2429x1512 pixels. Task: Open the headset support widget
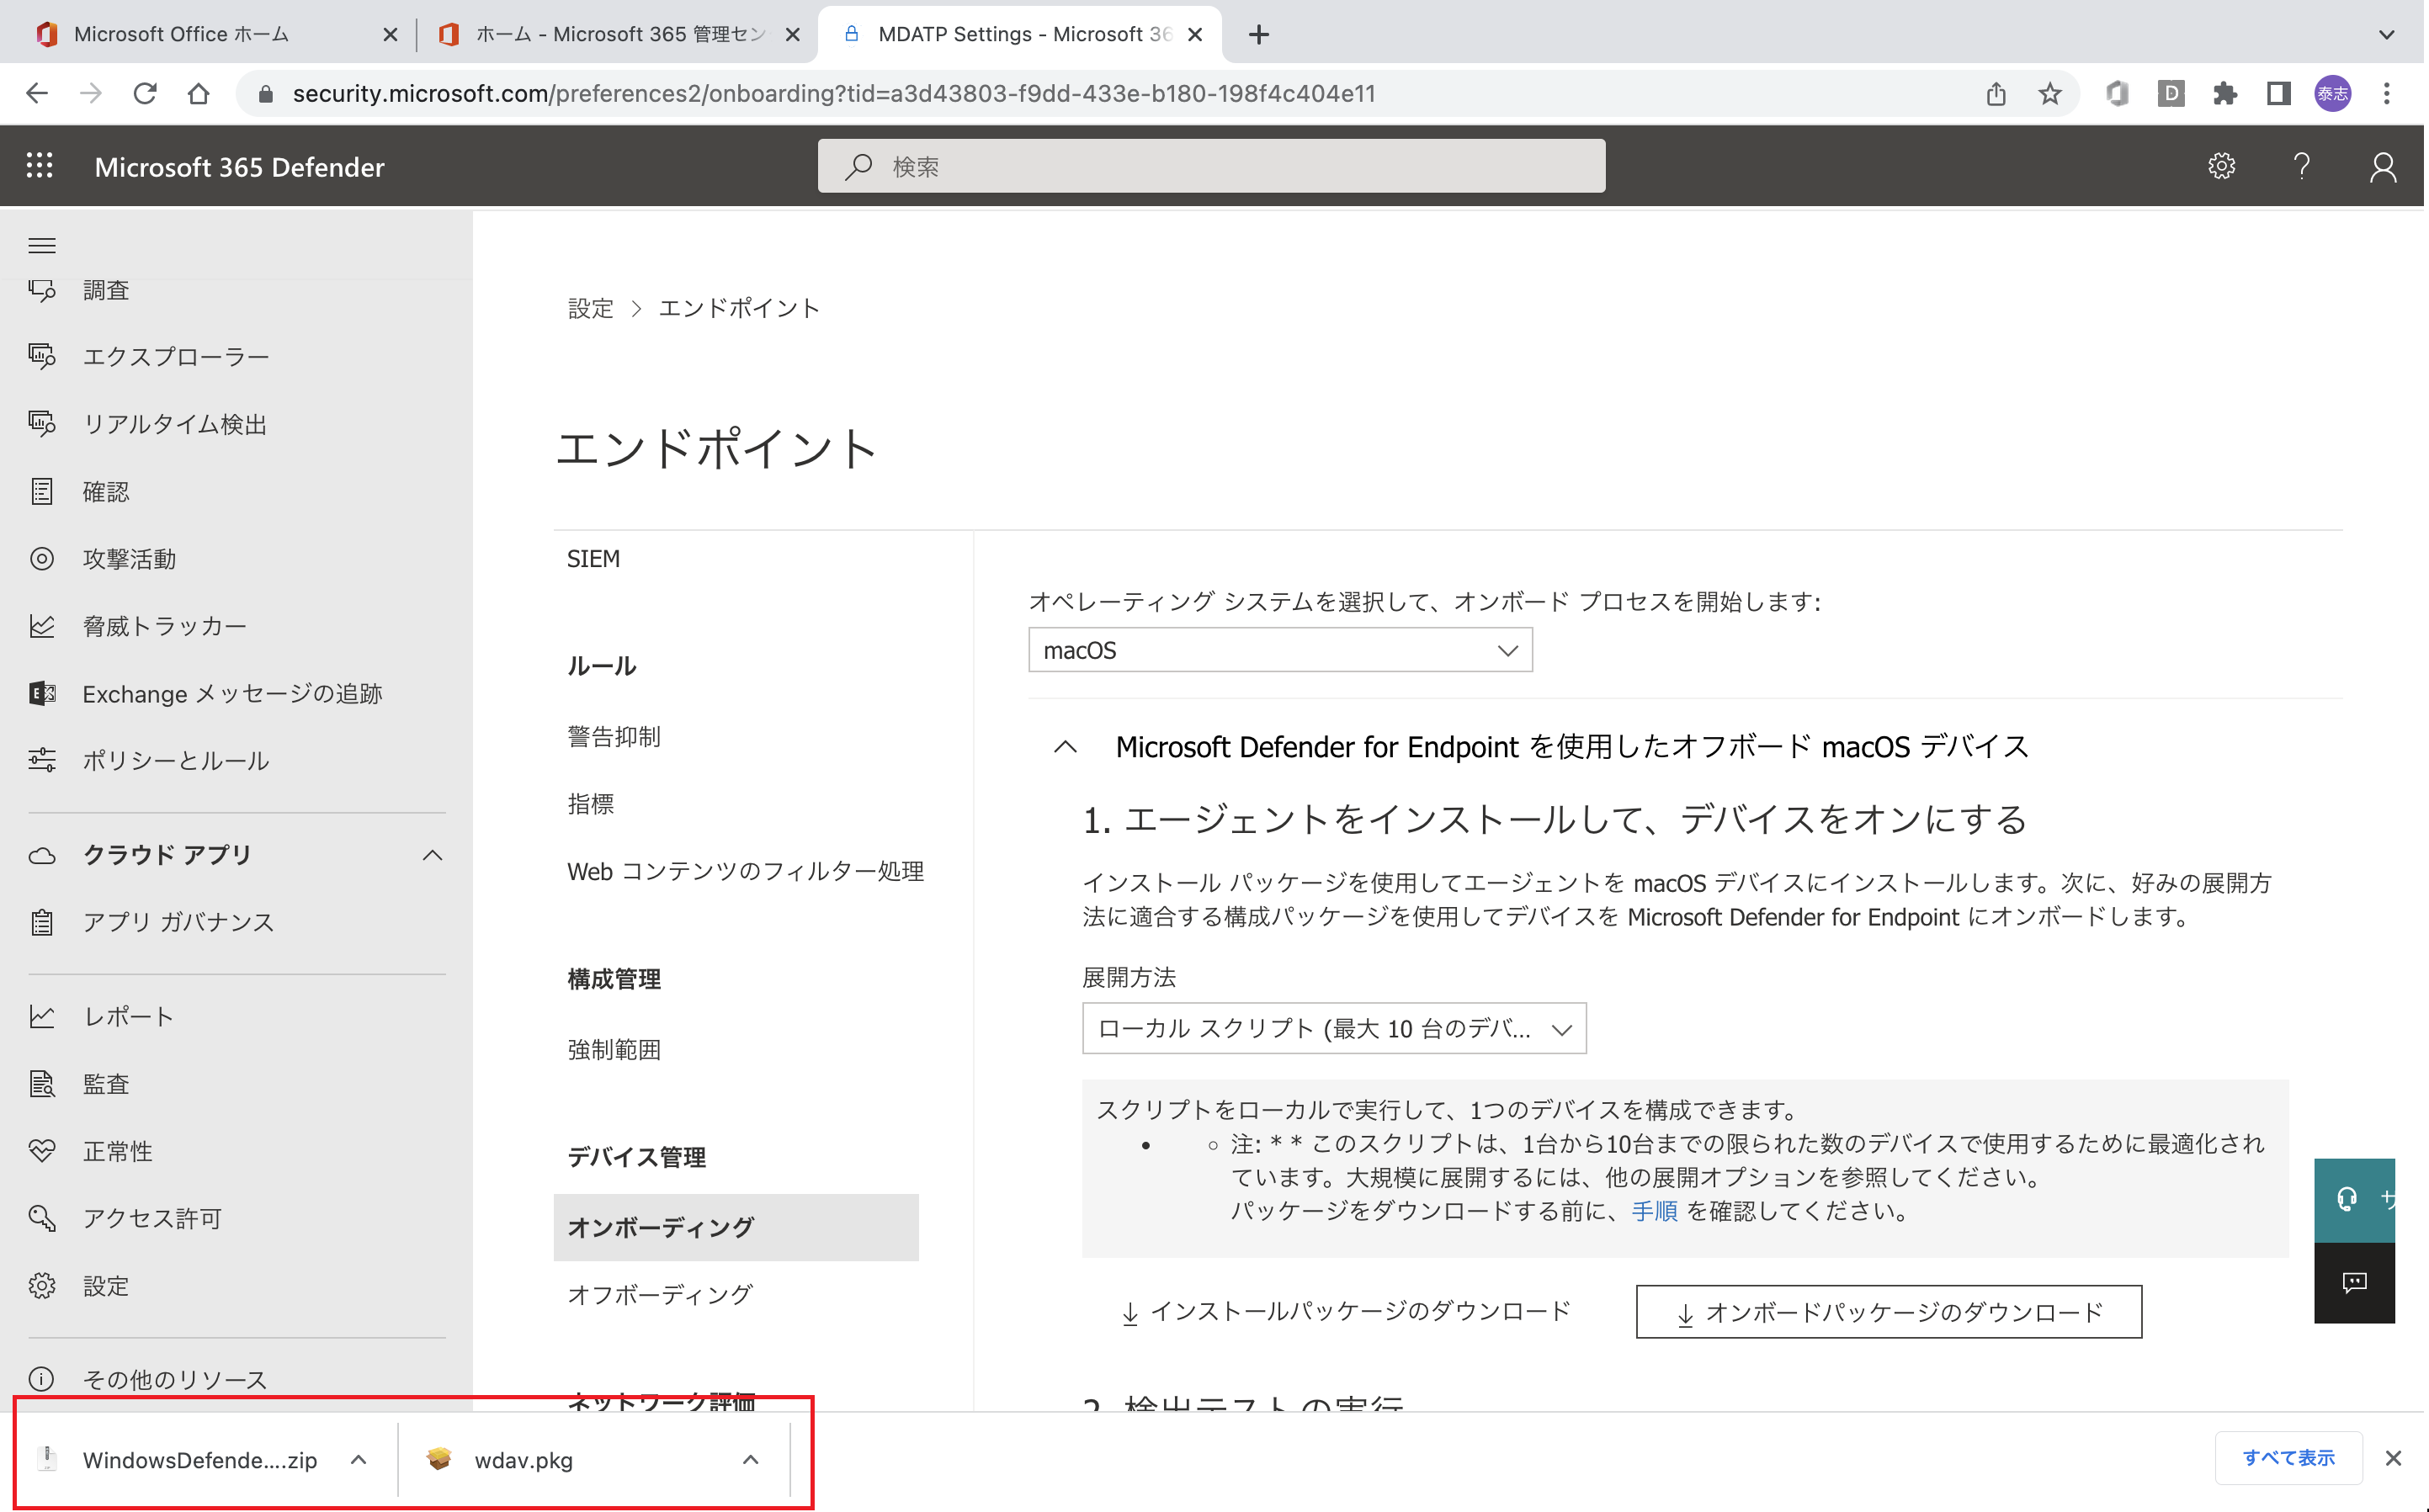coord(2354,1200)
